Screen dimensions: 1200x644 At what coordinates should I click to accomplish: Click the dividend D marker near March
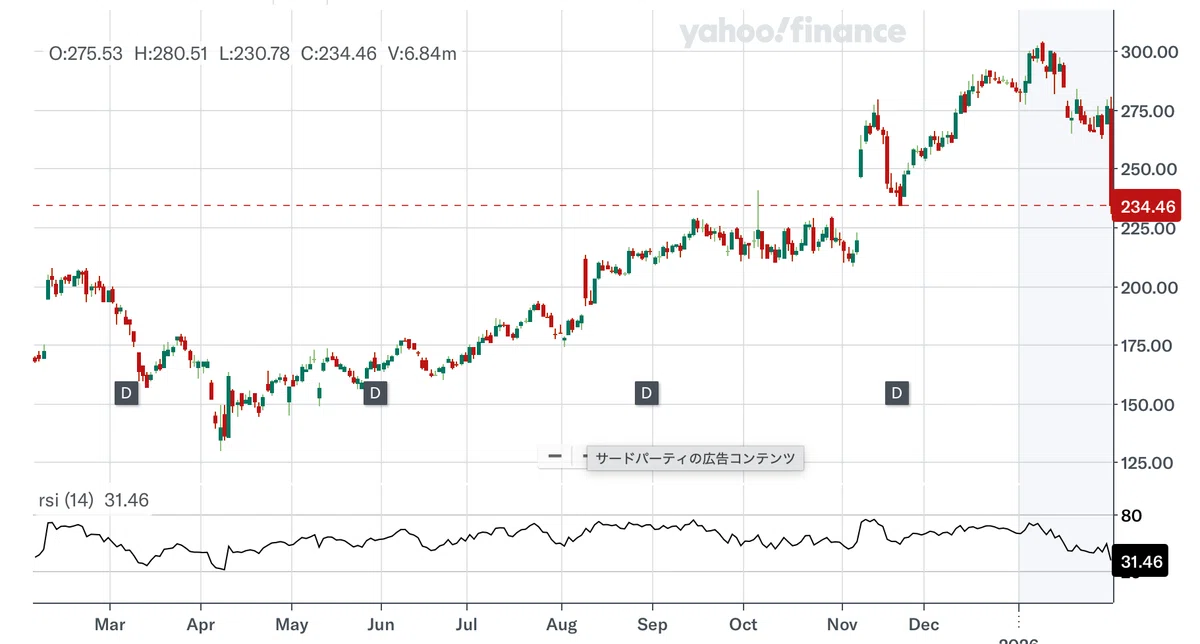(126, 393)
